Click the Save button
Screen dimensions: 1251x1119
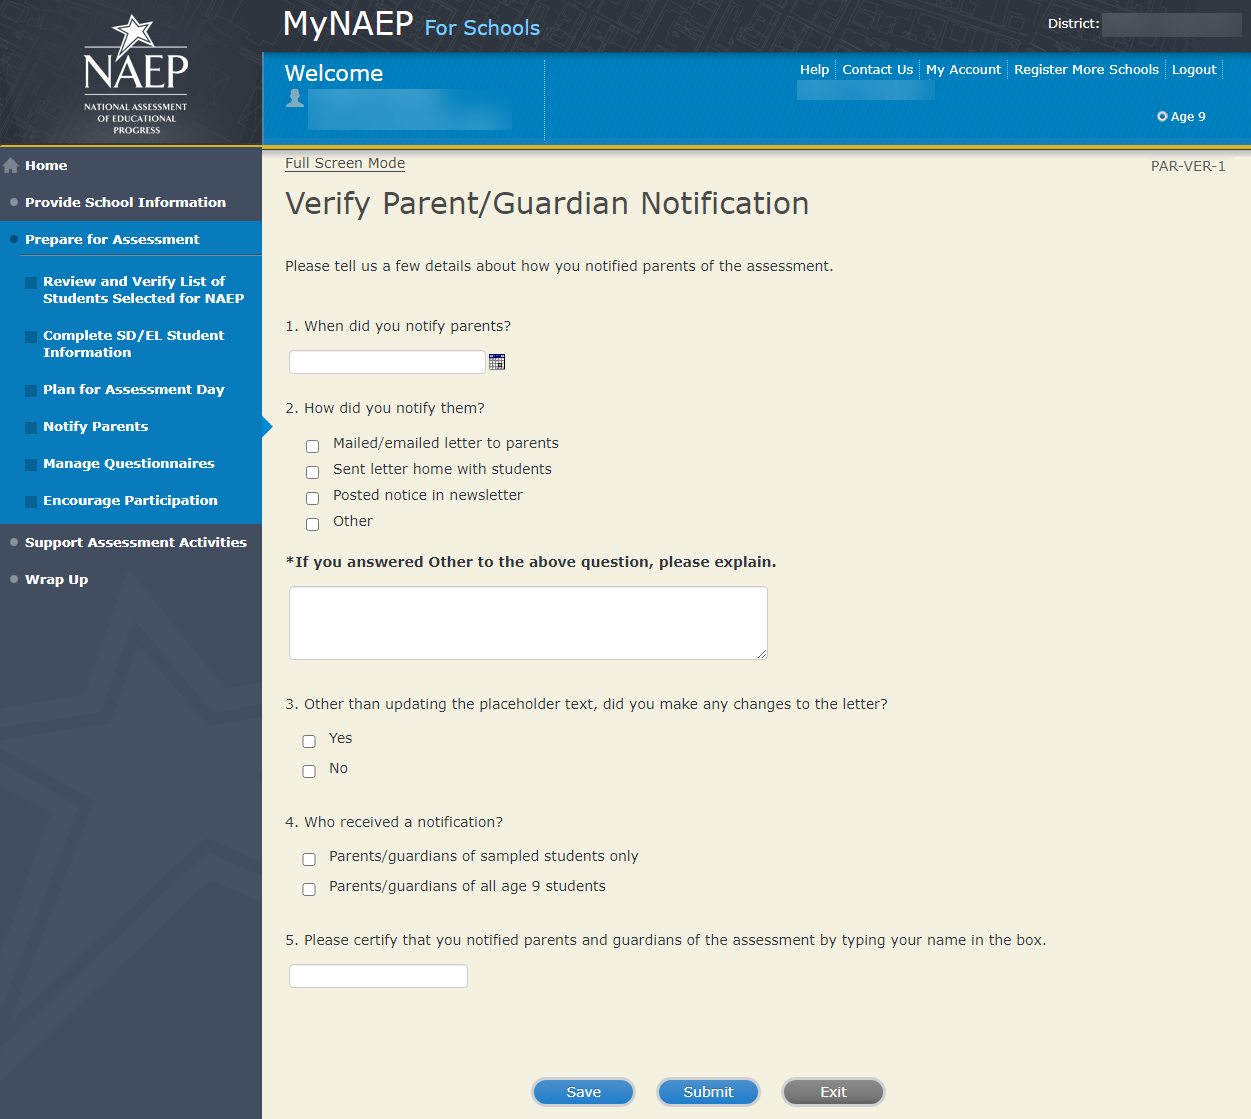tap(583, 1092)
